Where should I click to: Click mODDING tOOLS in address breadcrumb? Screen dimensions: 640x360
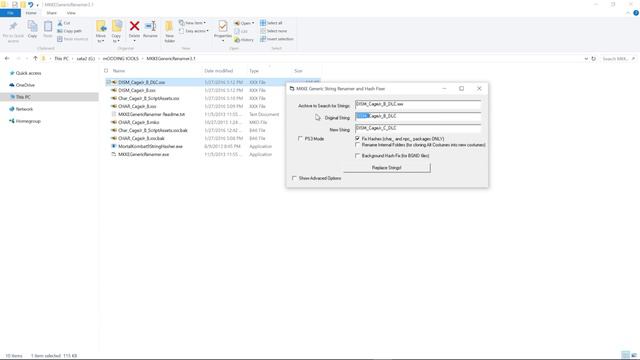pos(120,59)
